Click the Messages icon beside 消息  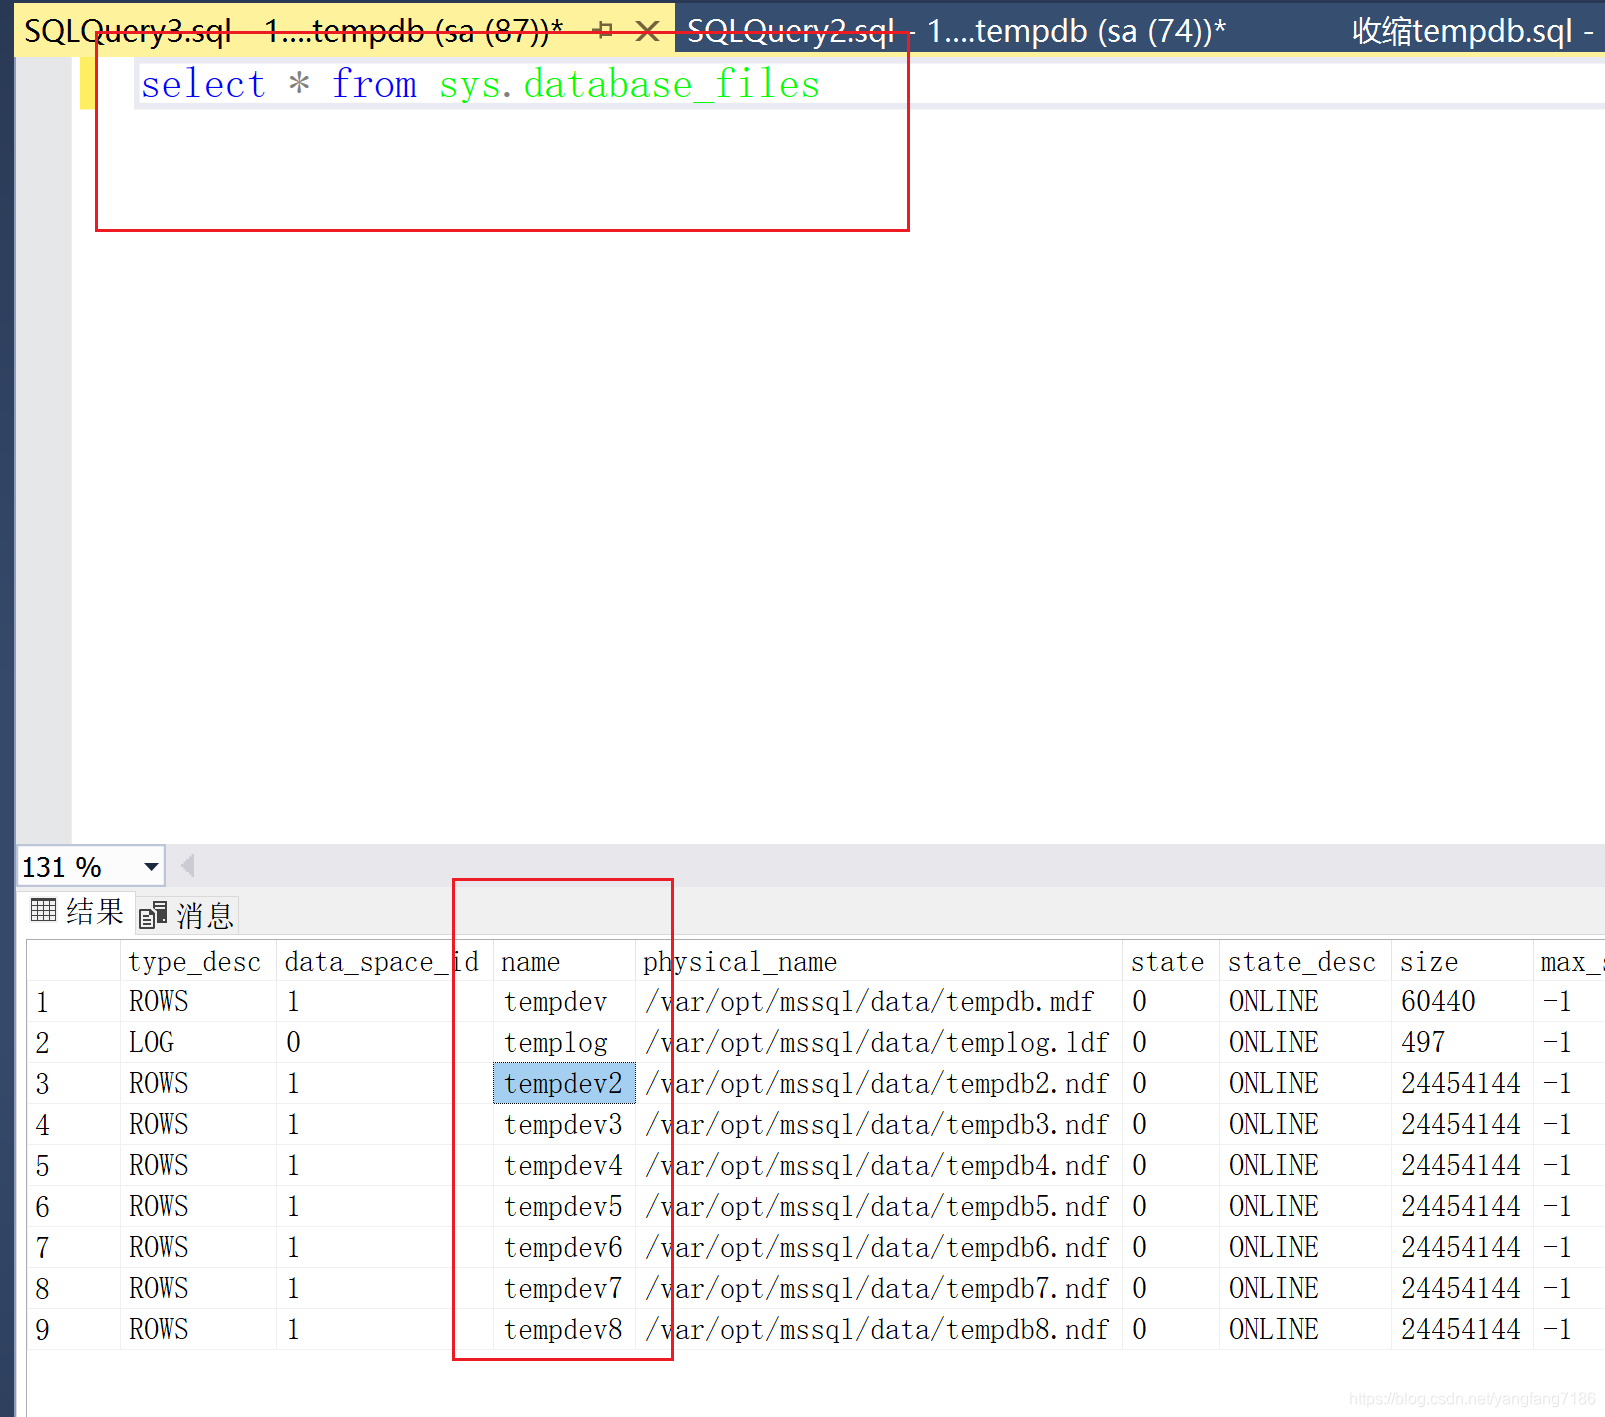(151, 913)
